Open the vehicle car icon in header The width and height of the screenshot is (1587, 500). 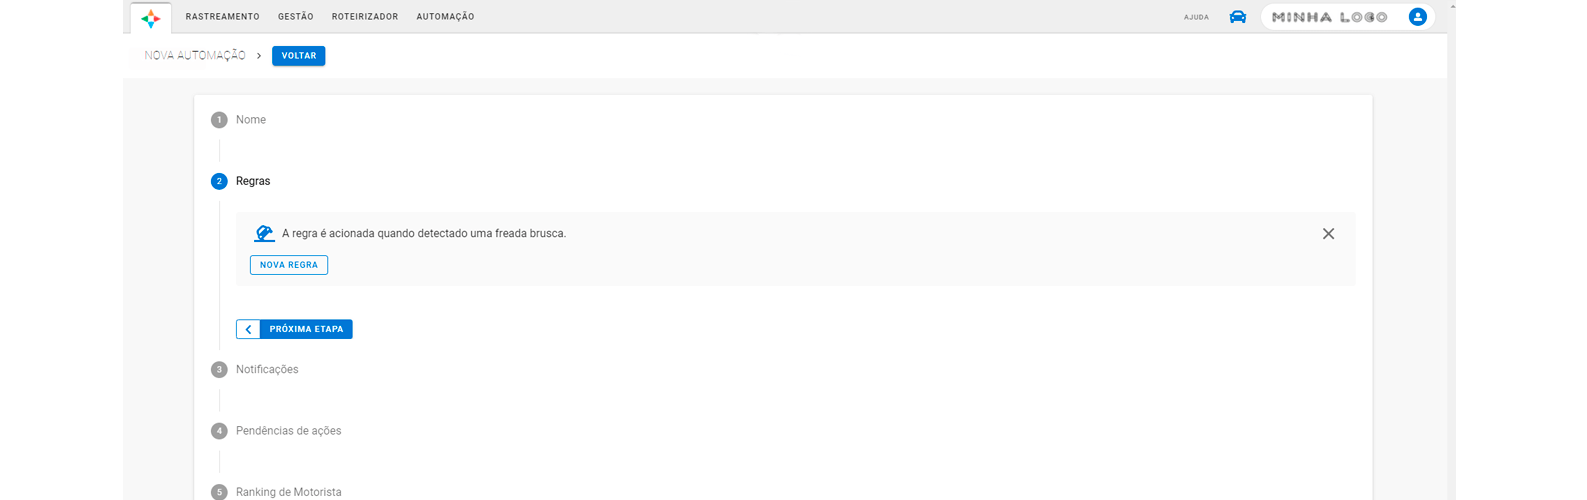click(x=1237, y=17)
